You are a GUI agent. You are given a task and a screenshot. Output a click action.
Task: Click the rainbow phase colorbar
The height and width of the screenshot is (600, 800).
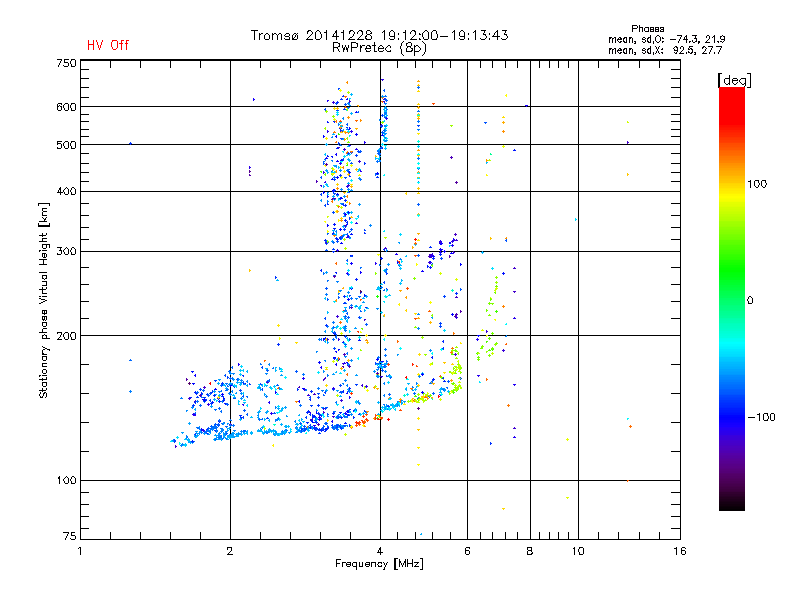point(732,298)
